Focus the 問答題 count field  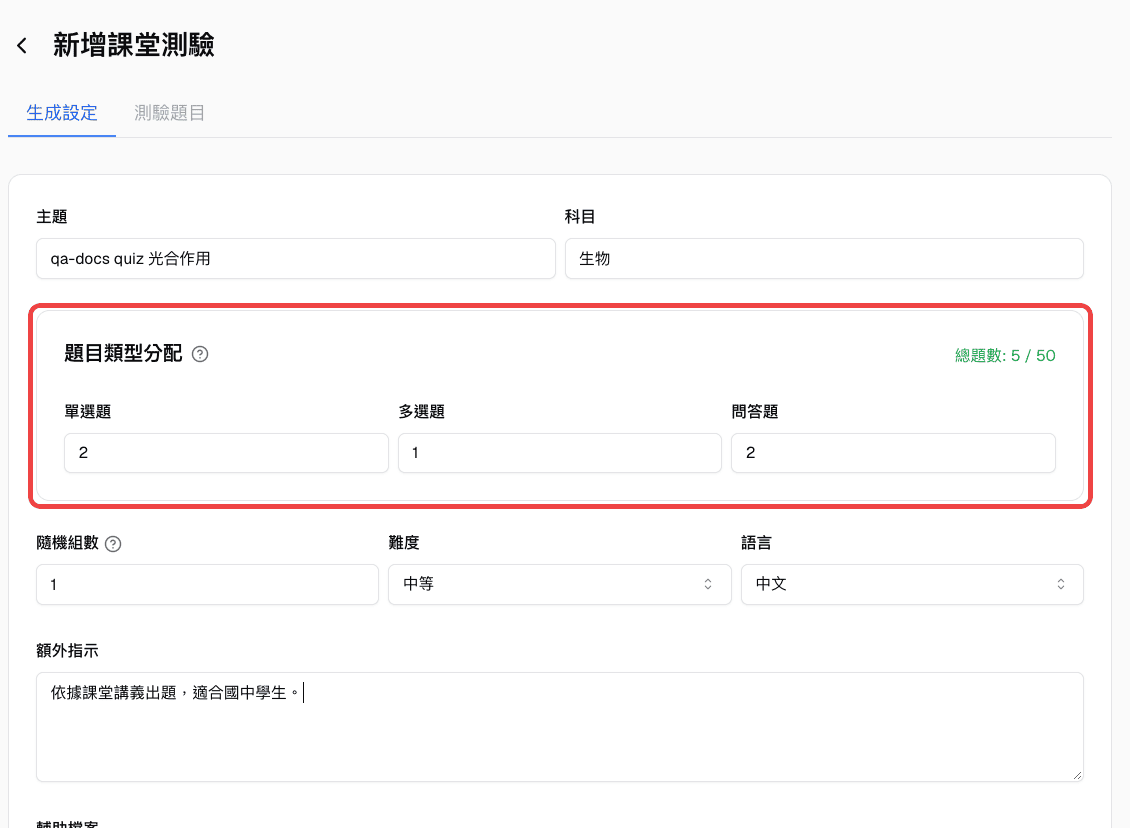pyautogui.click(x=893, y=453)
